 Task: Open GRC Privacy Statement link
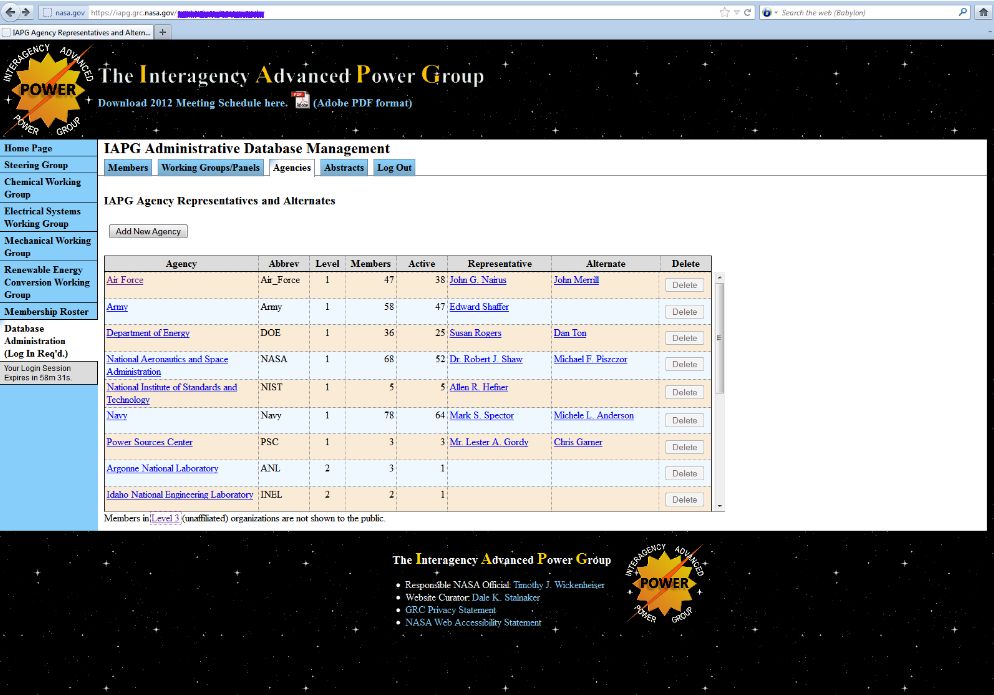click(450, 610)
